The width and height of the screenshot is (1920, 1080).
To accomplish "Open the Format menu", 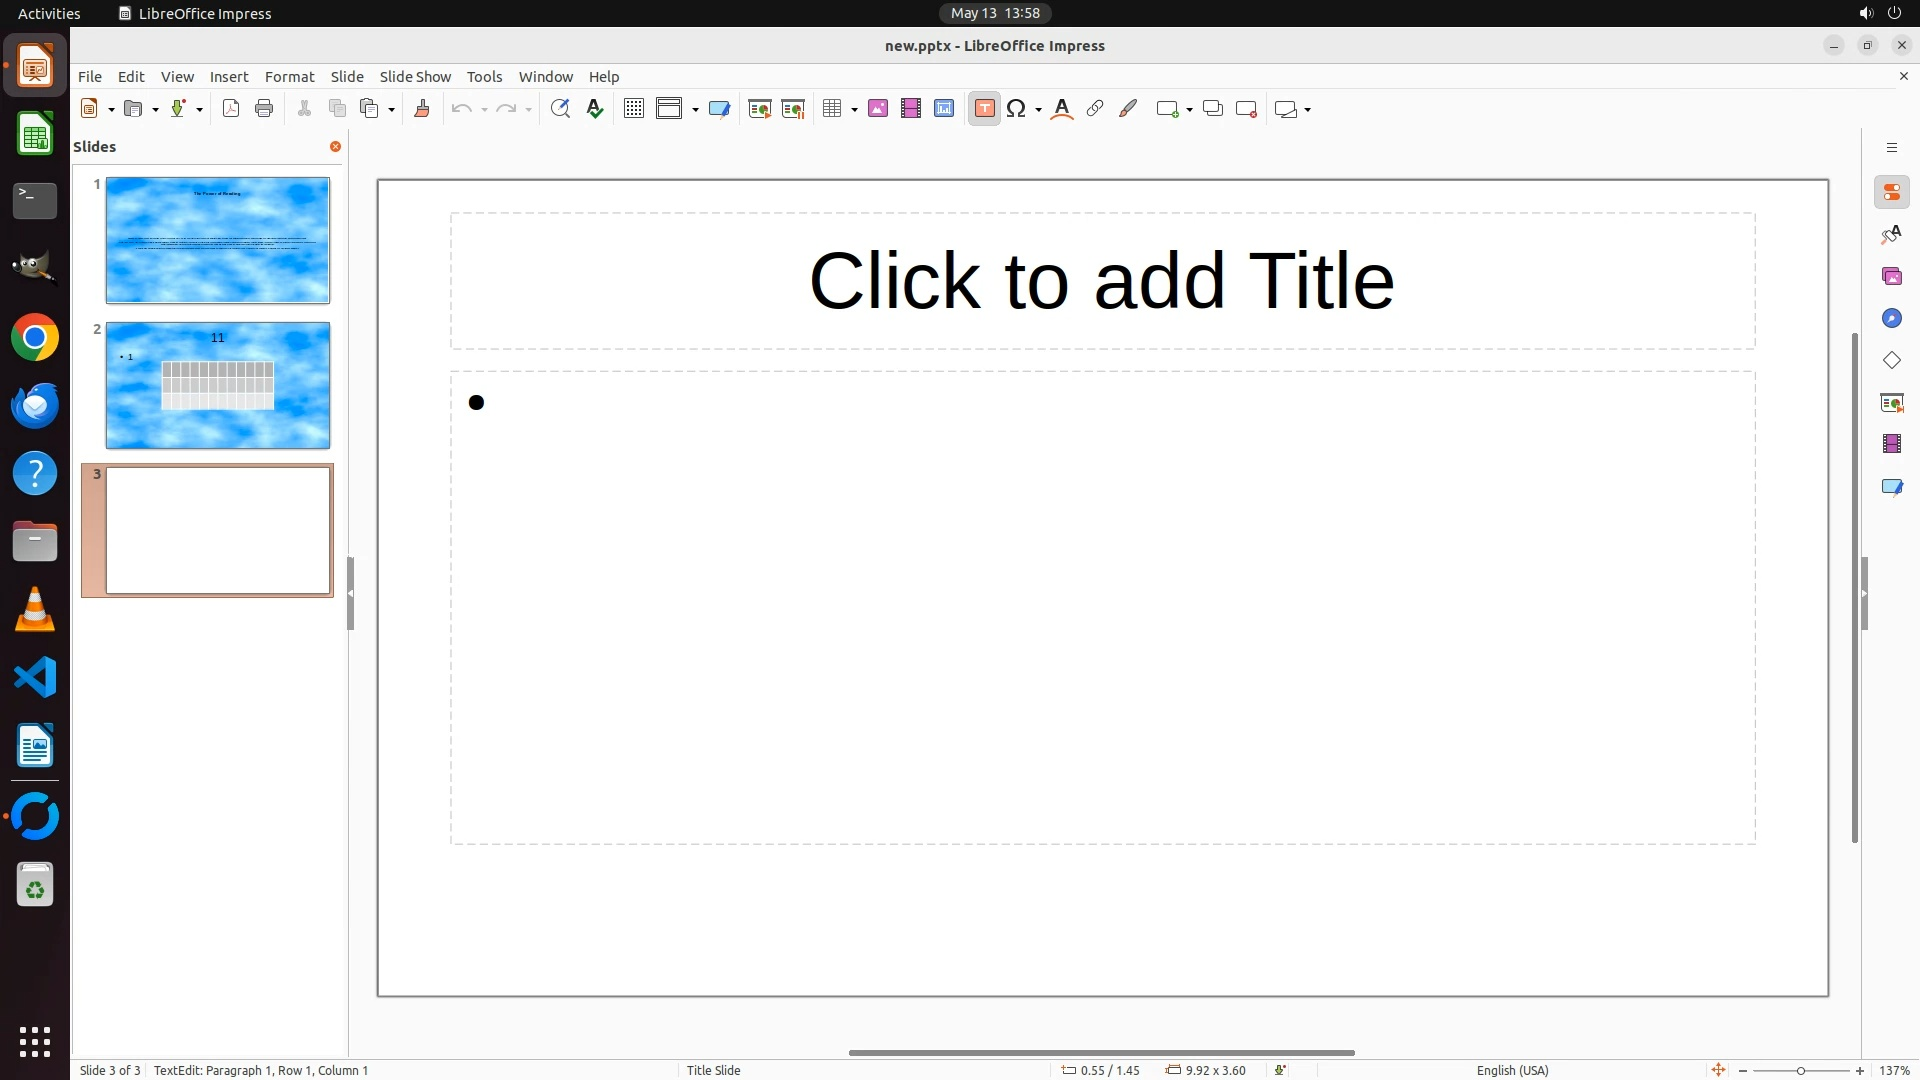I will (289, 77).
